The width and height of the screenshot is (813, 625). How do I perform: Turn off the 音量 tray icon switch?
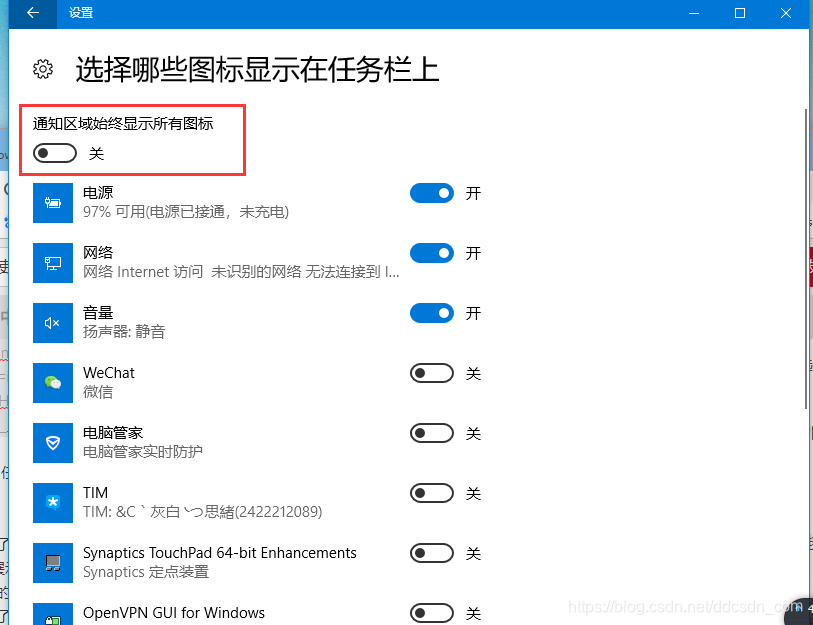click(x=432, y=313)
